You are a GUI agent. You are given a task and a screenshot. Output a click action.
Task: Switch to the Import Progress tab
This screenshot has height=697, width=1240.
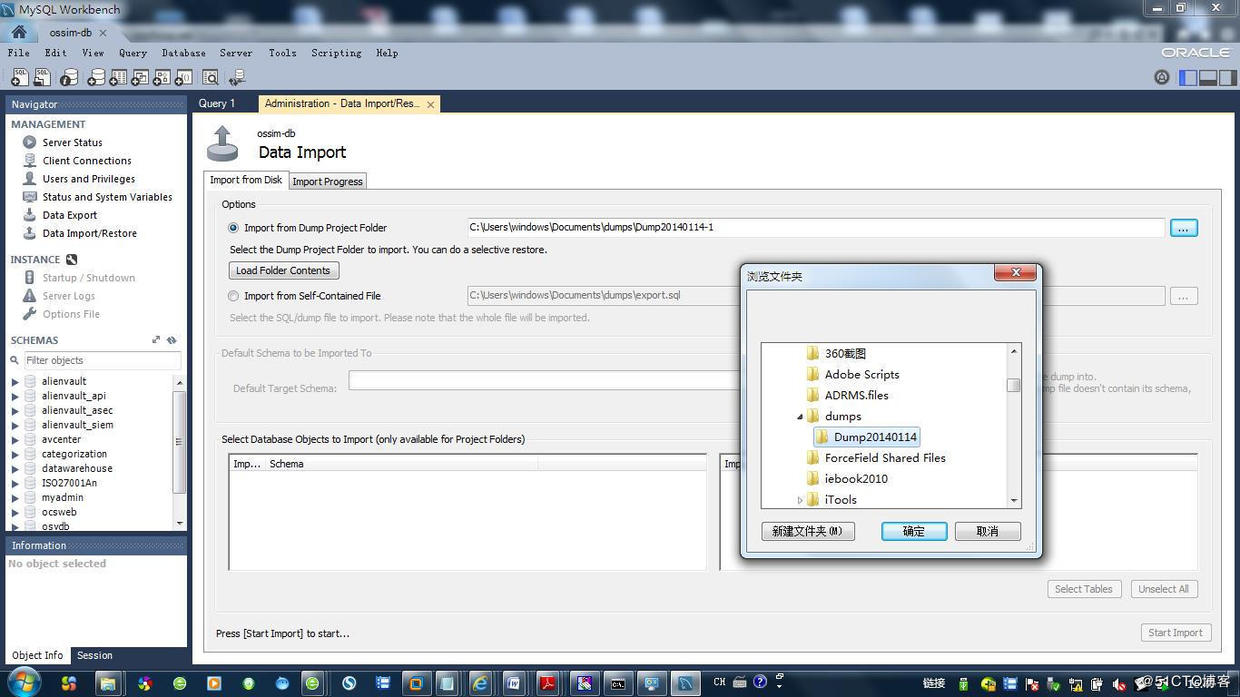pos(327,181)
